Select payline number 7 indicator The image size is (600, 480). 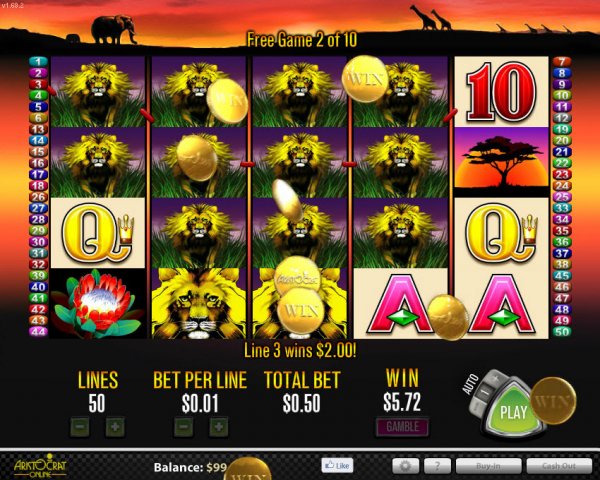coord(562,61)
